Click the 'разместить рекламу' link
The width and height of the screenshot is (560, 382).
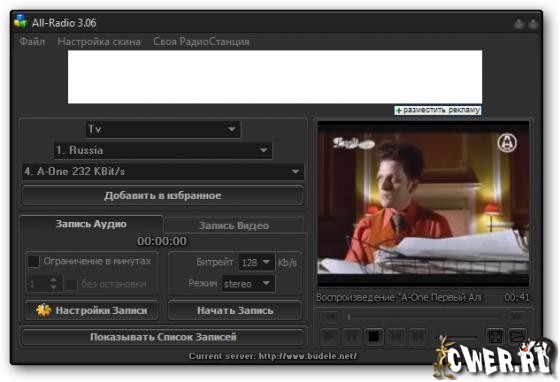[x=438, y=110]
